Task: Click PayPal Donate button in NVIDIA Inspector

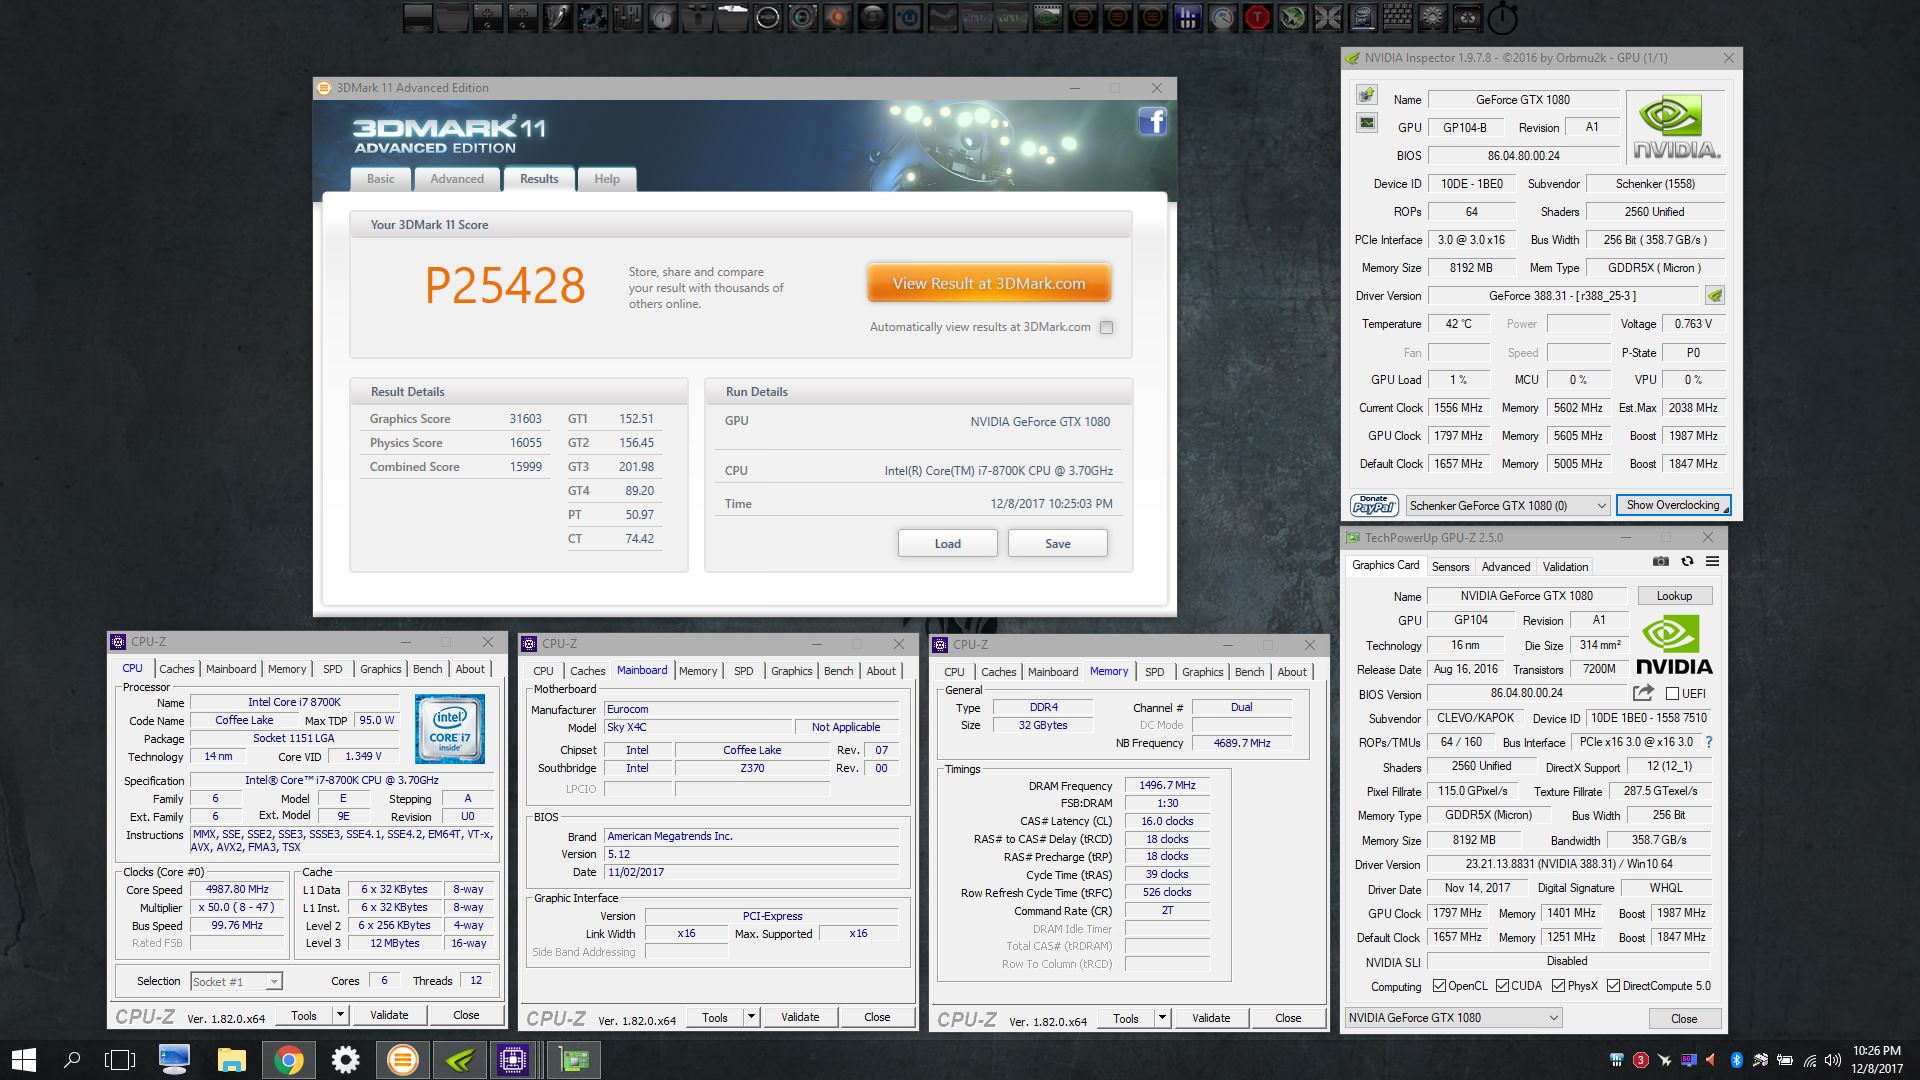Action: coord(1374,505)
